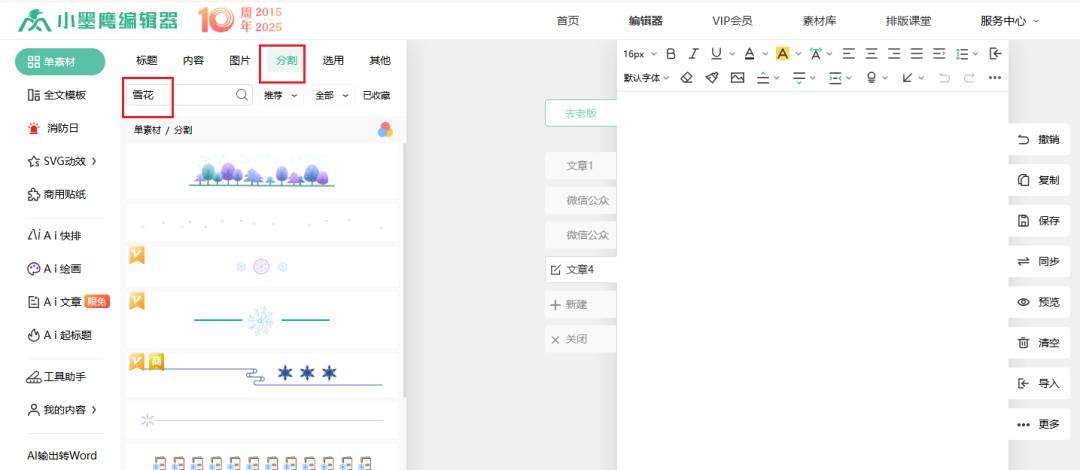The height and width of the screenshot is (470, 1080).
Task: Create a new article with 新建
Action: coord(581,305)
